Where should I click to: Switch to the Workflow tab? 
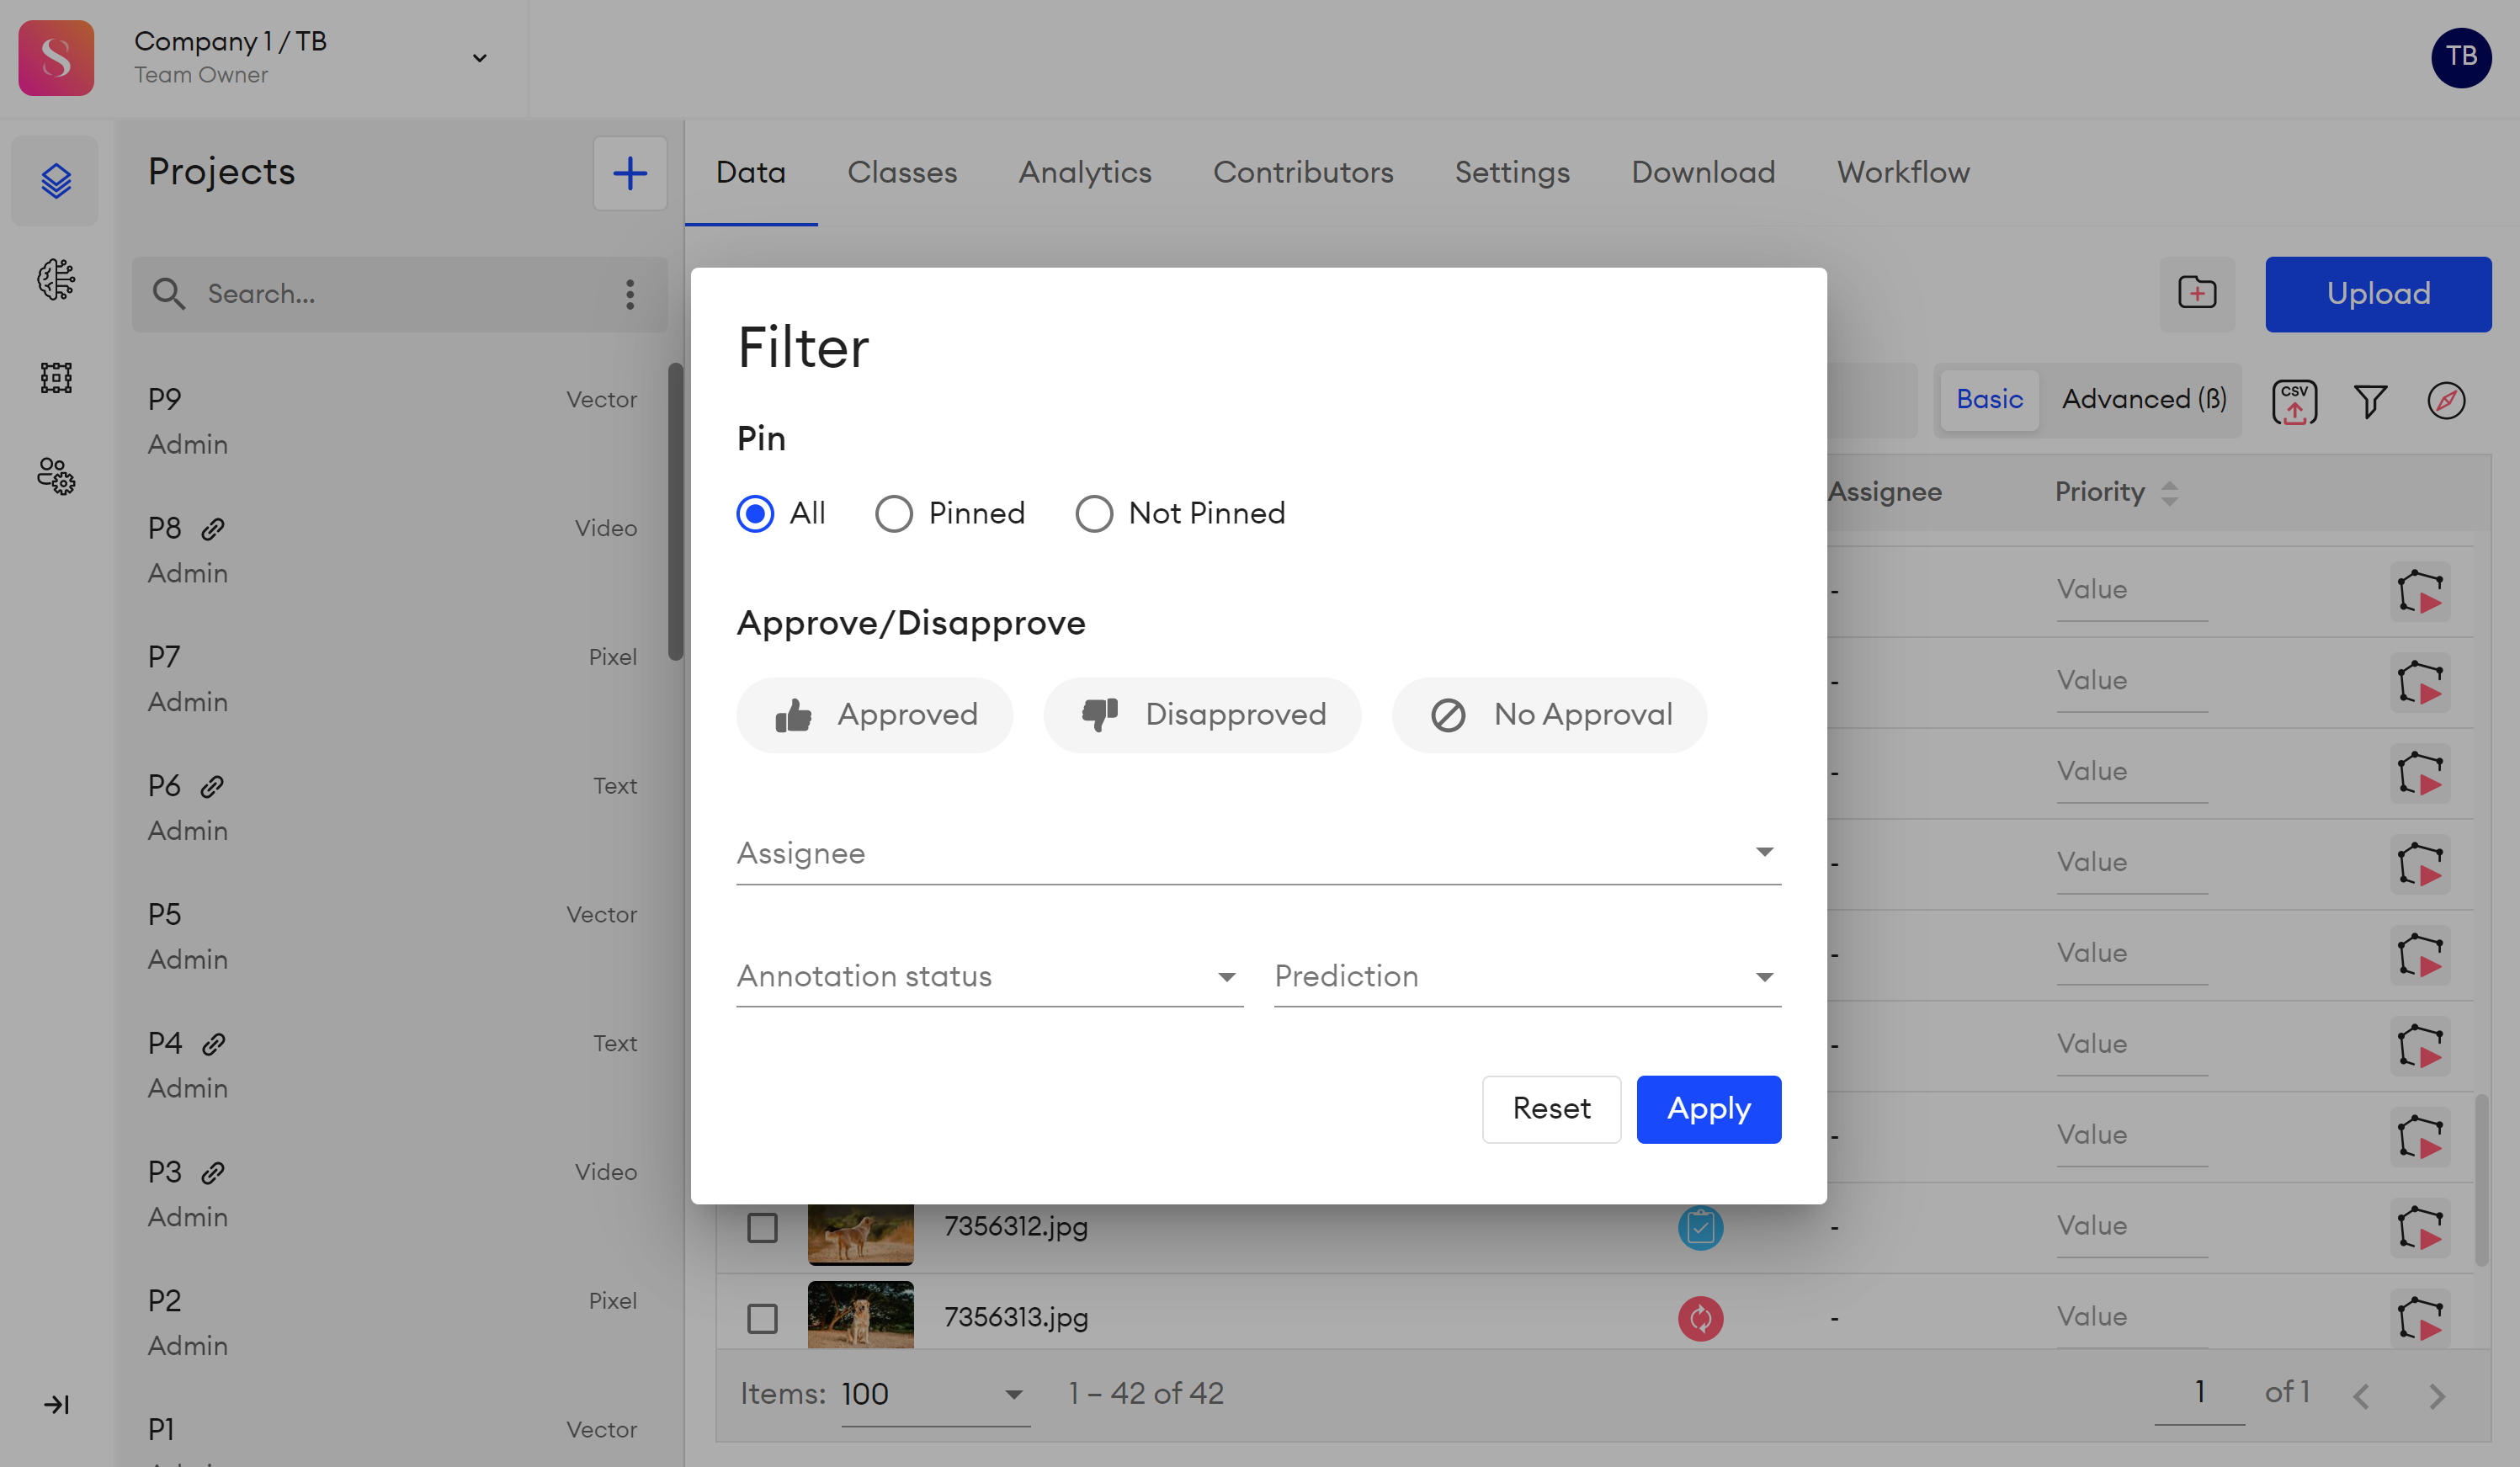pyautogui.click(x=1903, y=173)
